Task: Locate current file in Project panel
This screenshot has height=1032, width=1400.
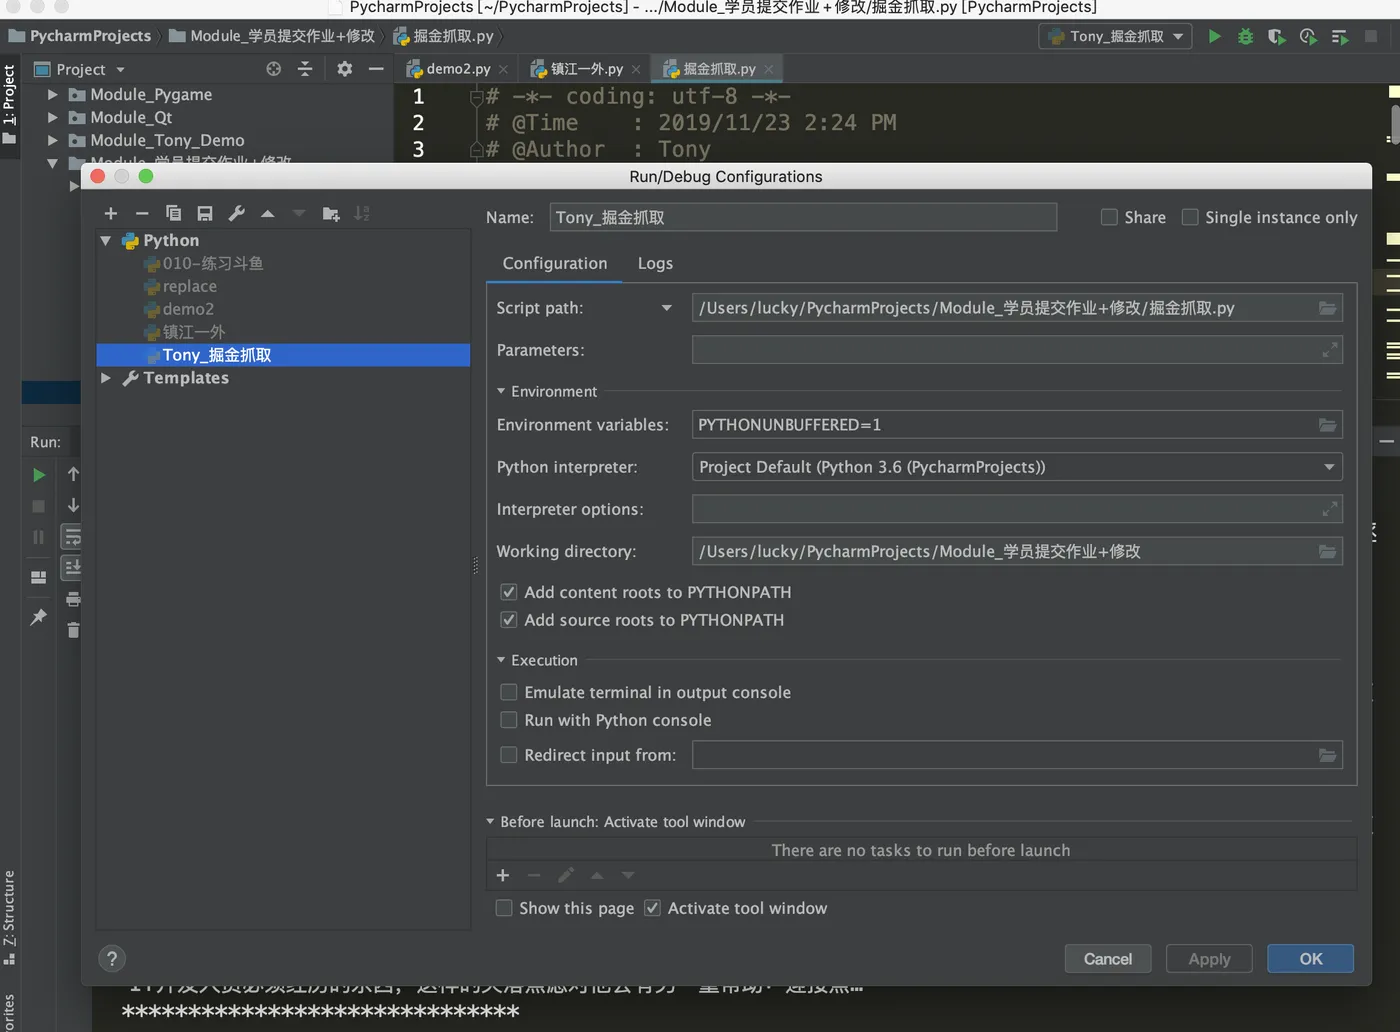Action: tap(274, 69)
